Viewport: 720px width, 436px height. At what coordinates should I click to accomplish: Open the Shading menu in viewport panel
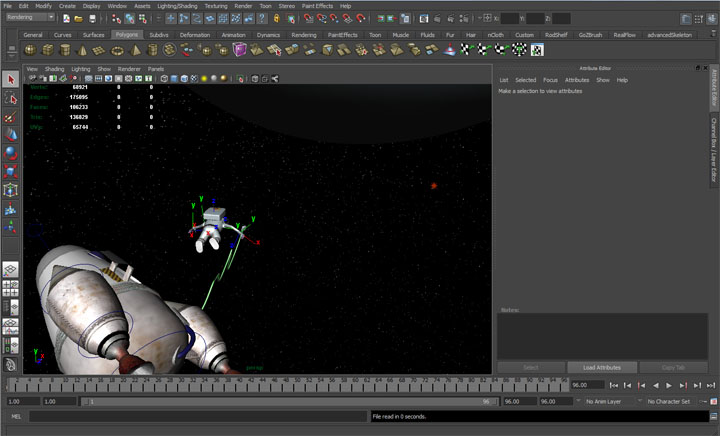coord(54,69)
